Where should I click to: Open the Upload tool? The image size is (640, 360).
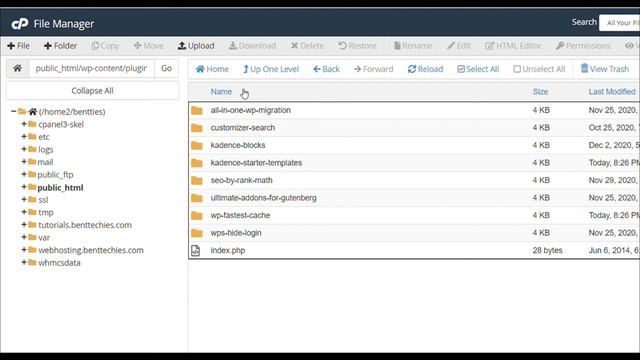[x=196, y=46]
